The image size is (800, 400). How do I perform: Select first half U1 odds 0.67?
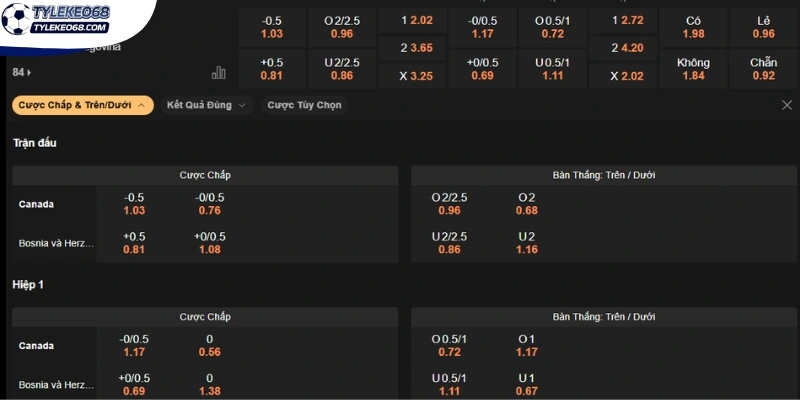coord(527,385)
